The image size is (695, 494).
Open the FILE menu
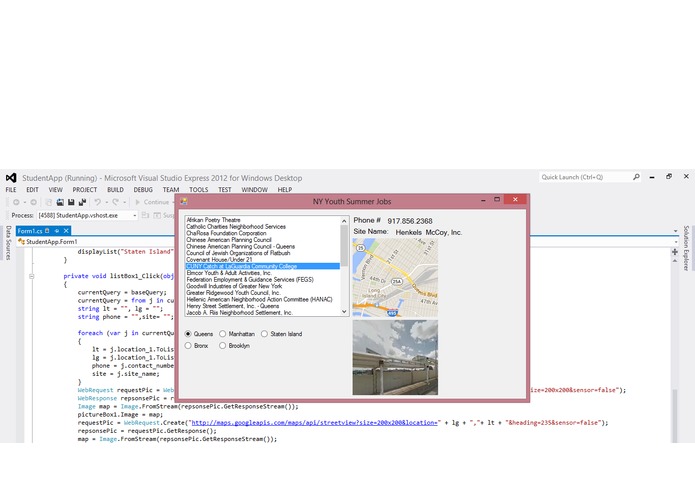point(11,190)
